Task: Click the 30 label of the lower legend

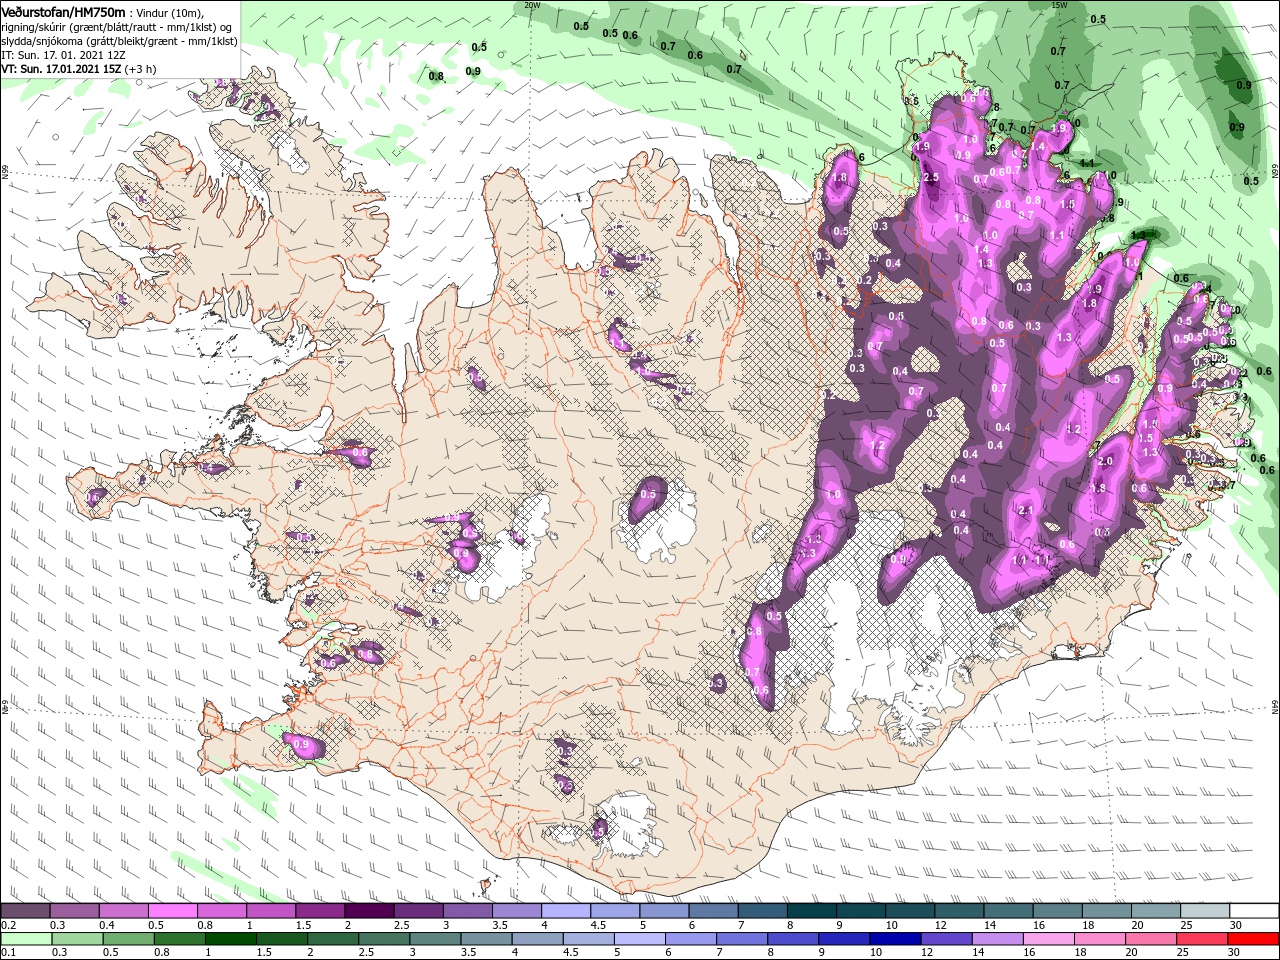Action: pos(1233,952)
